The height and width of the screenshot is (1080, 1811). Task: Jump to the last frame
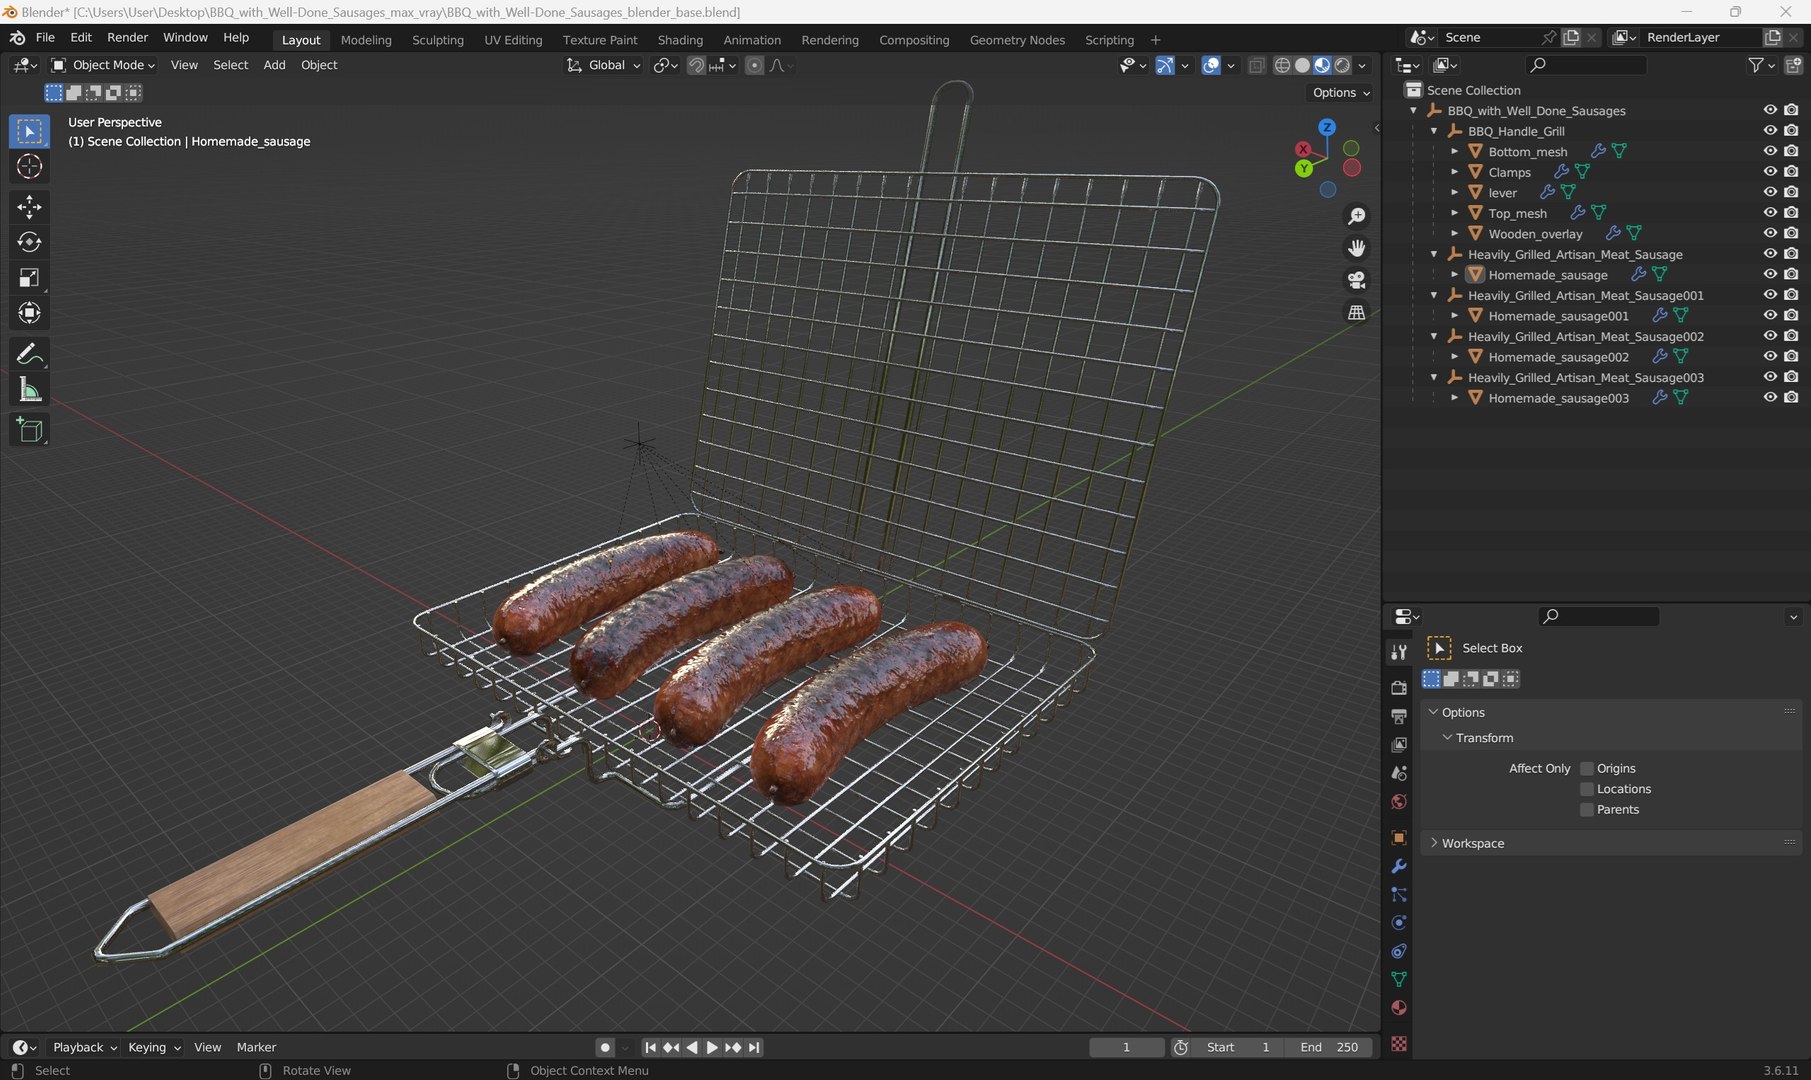[x=754, y=1047]
